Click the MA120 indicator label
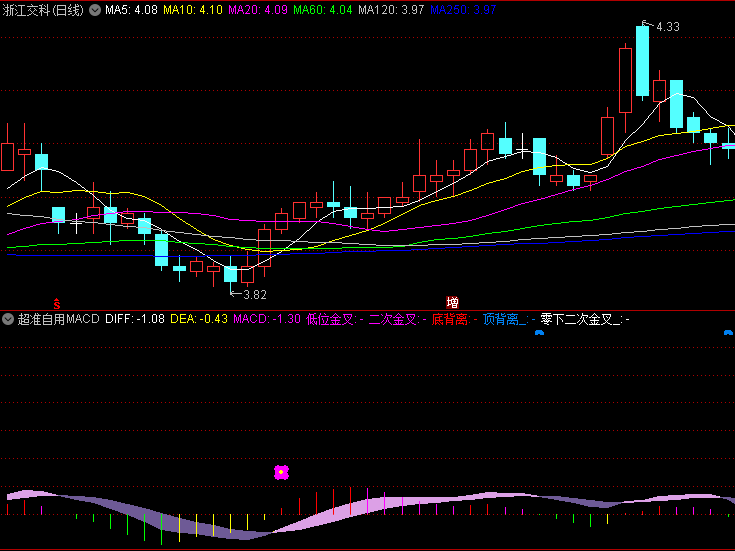This screenshot has height=551, width=735. point(391,10)
